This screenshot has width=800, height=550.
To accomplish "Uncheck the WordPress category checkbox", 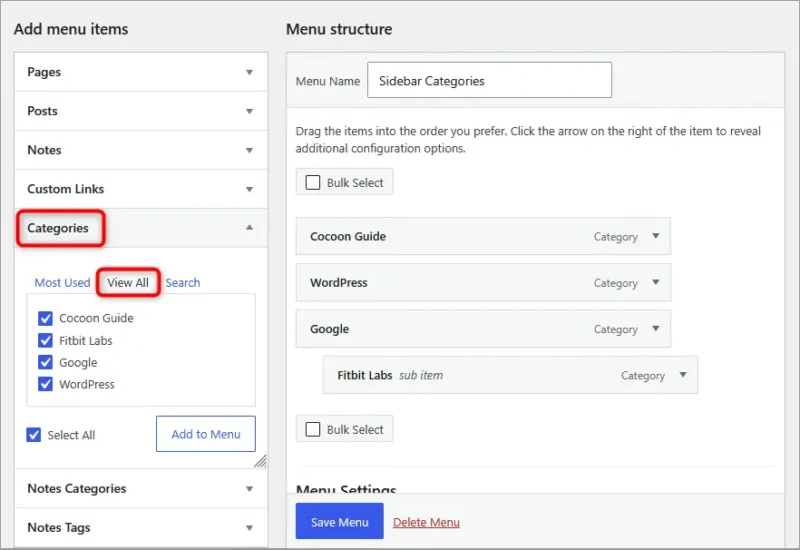I will 45,384.
